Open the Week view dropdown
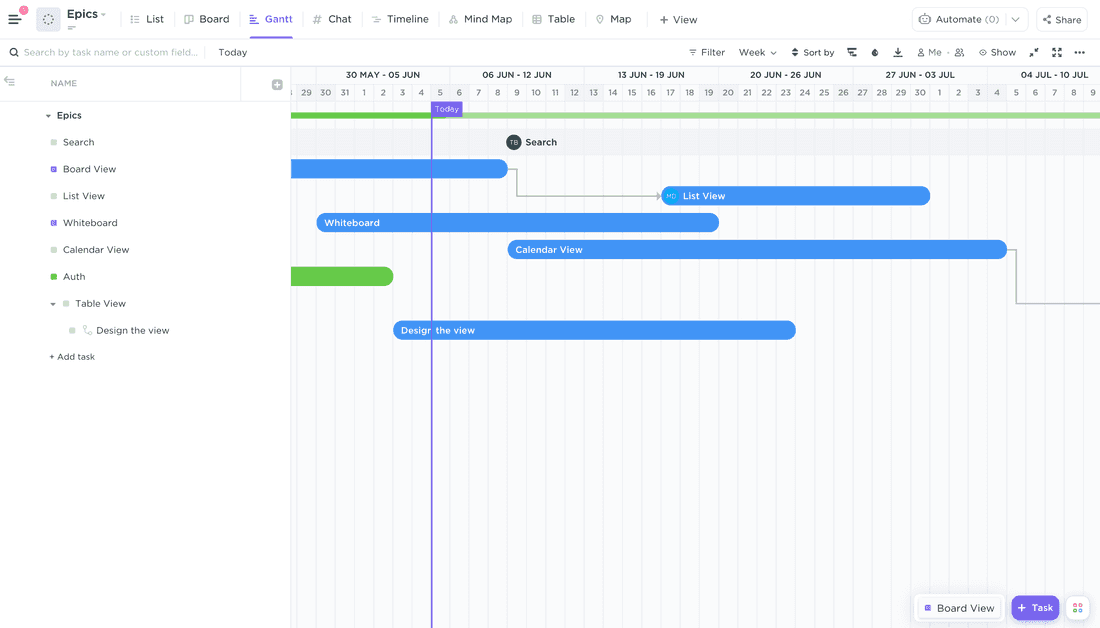1100x628 pixels. [757, 51]
